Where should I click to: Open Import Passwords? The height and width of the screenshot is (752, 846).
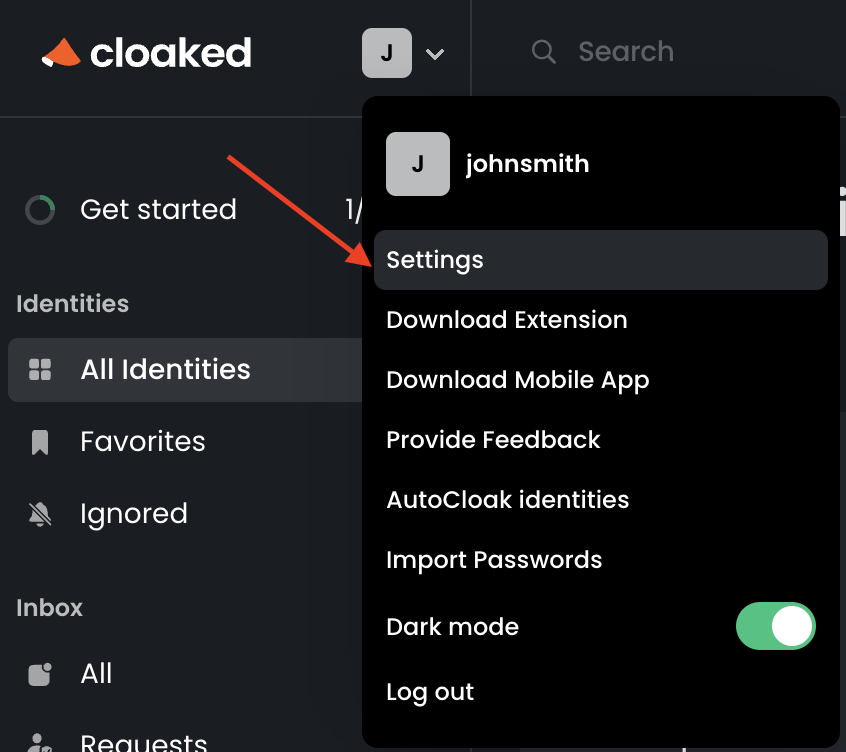click(601, 559)
